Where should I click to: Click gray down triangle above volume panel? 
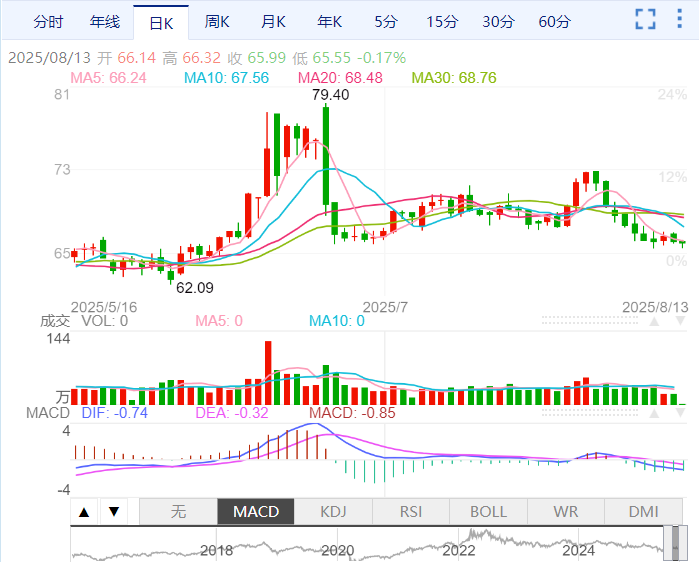click(679, 322)
